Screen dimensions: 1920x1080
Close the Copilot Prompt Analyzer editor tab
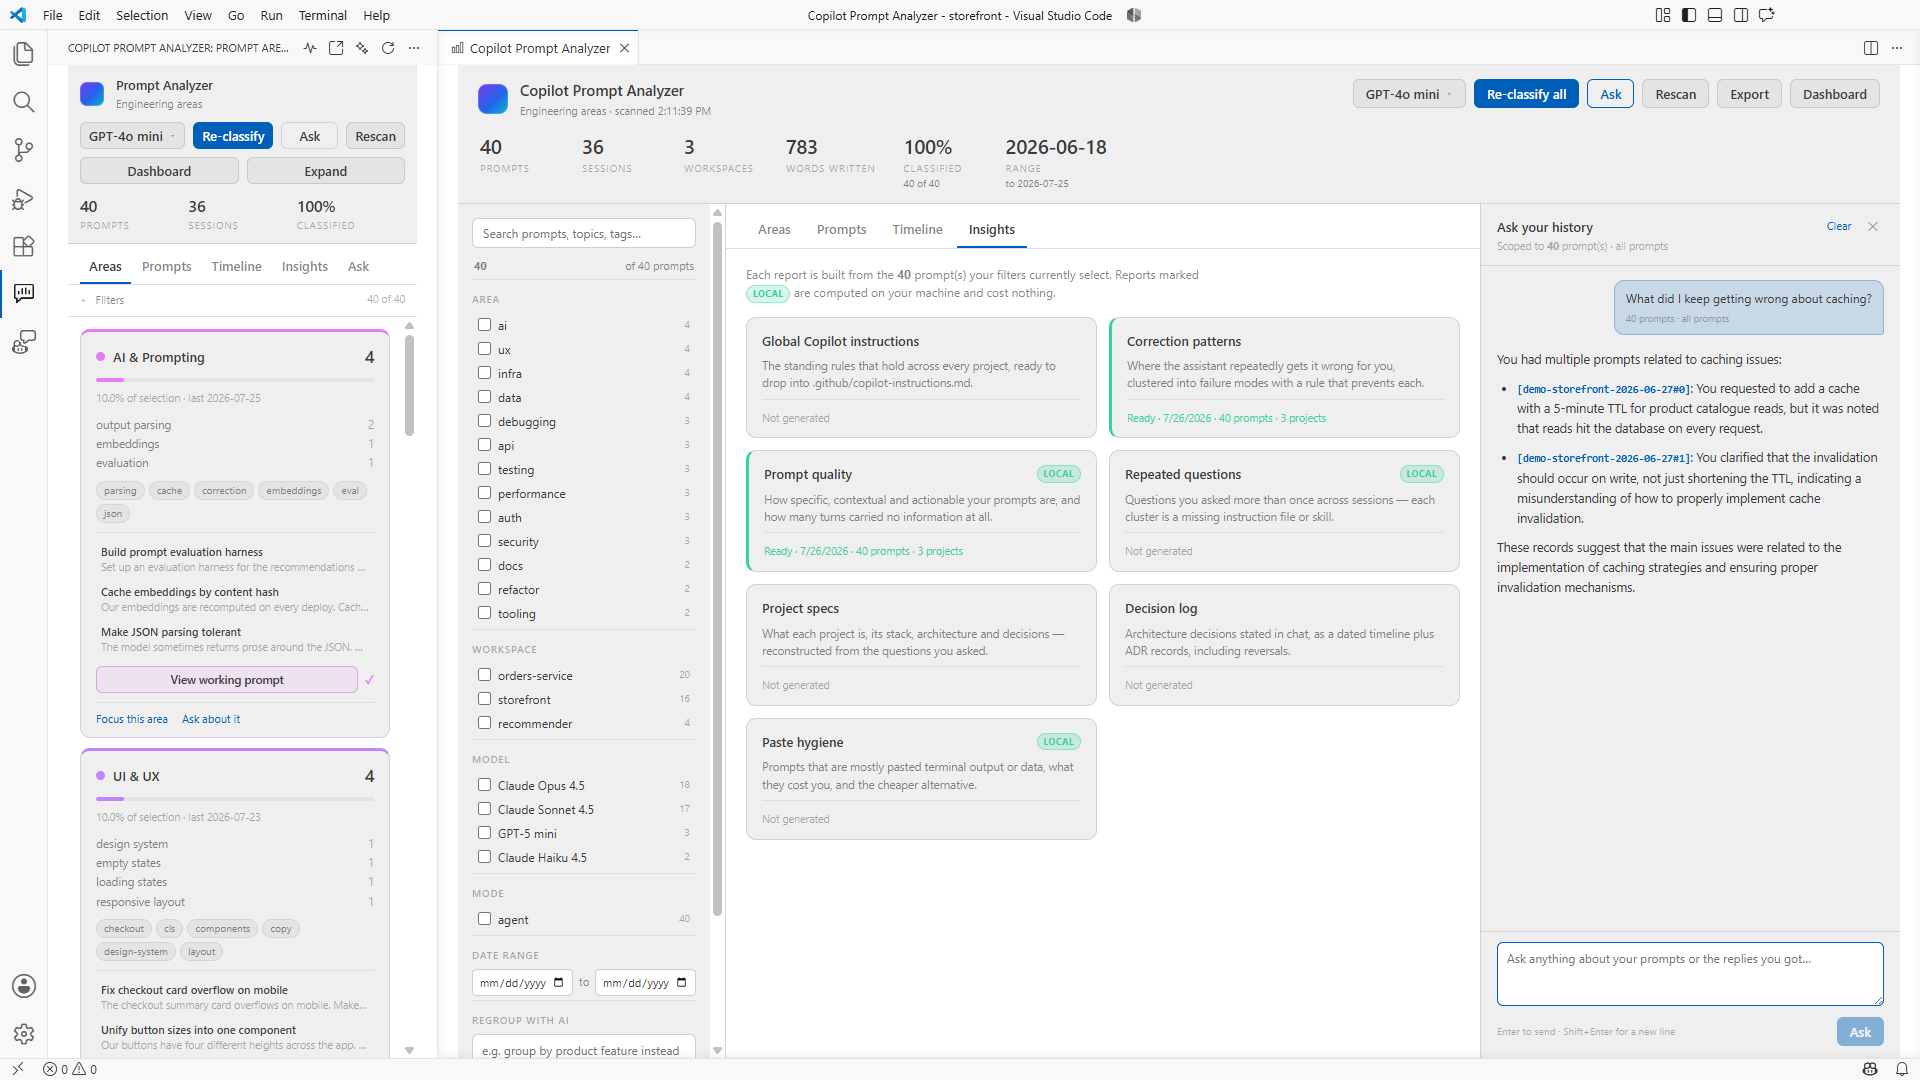pyautogui.click(x=625, y=48)
